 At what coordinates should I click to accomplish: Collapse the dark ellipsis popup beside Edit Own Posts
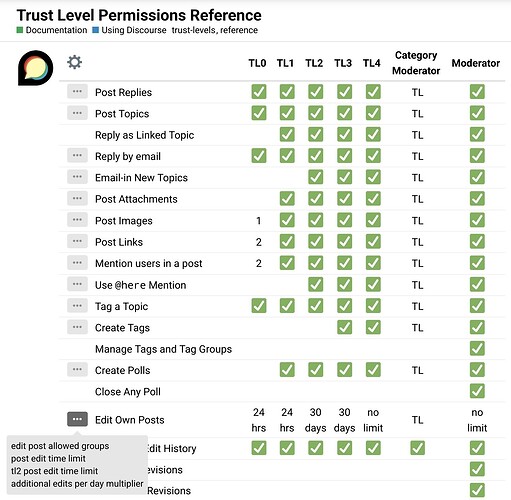(x=77, y=419)
